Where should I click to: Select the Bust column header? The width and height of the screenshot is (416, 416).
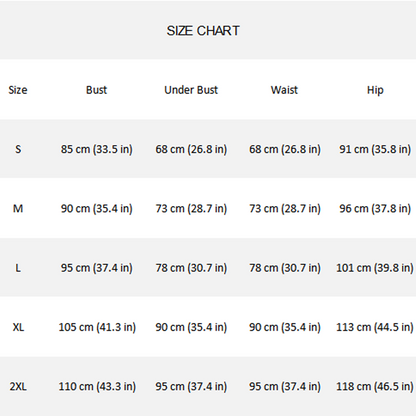coord(96,90)
